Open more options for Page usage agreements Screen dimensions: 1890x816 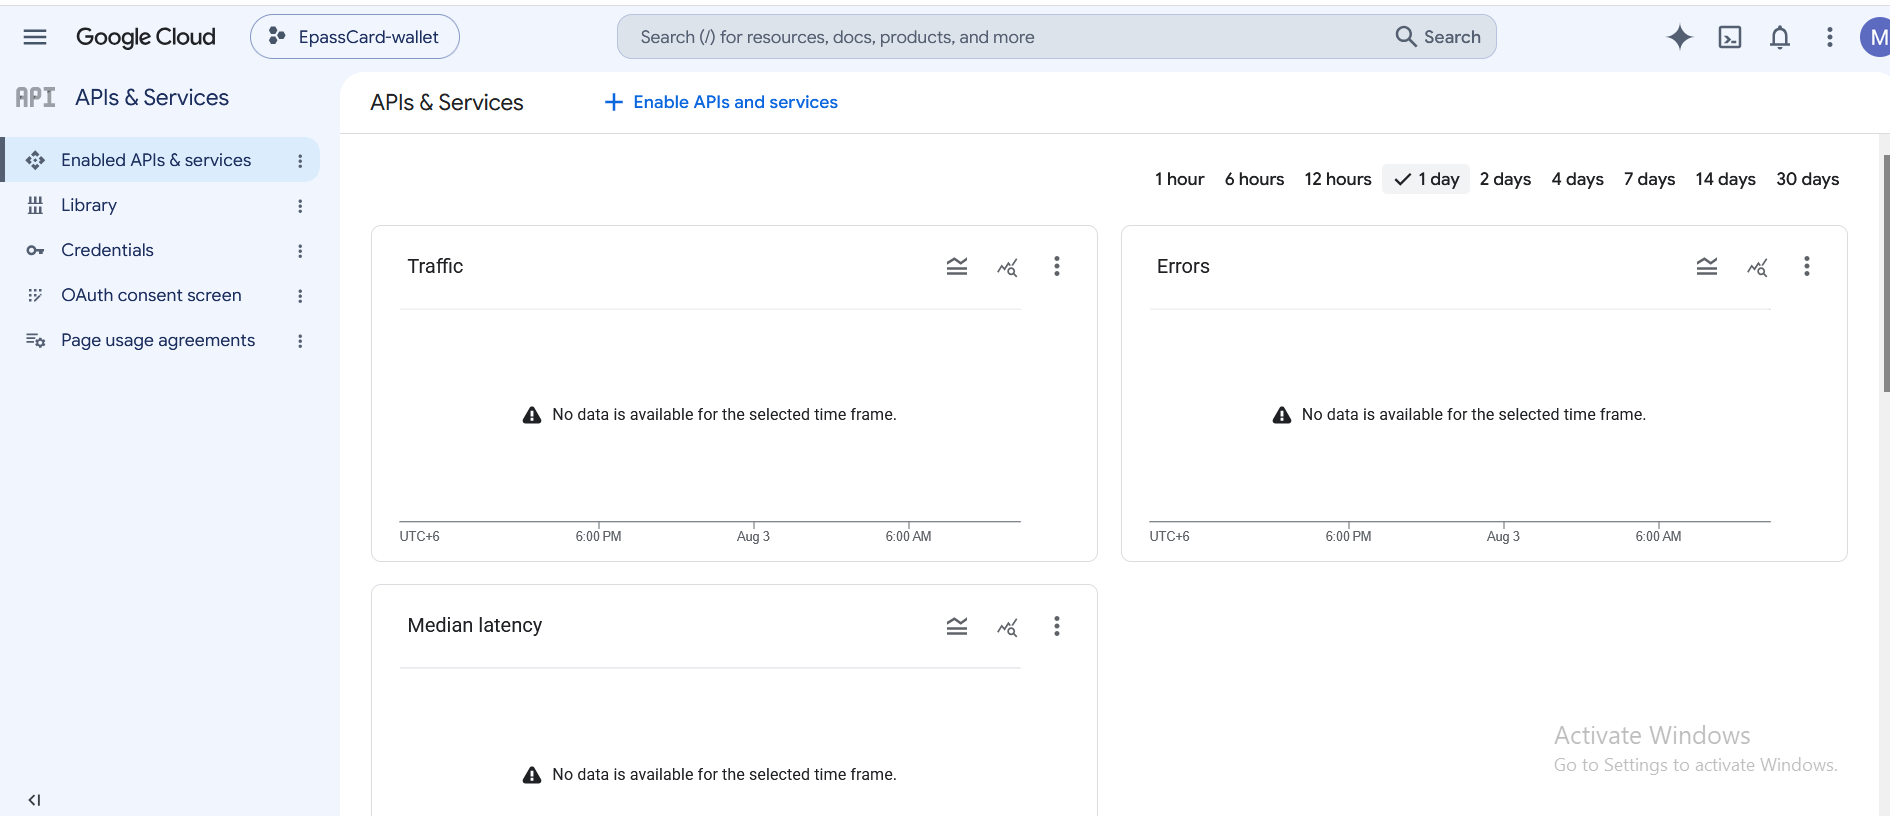coord(300,341)
